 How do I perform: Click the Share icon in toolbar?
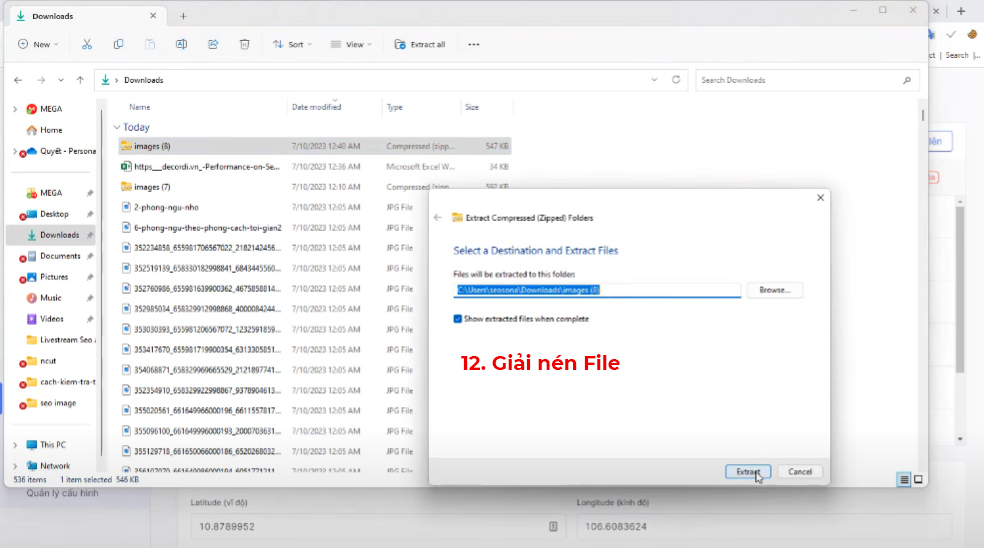click(213, 44)
